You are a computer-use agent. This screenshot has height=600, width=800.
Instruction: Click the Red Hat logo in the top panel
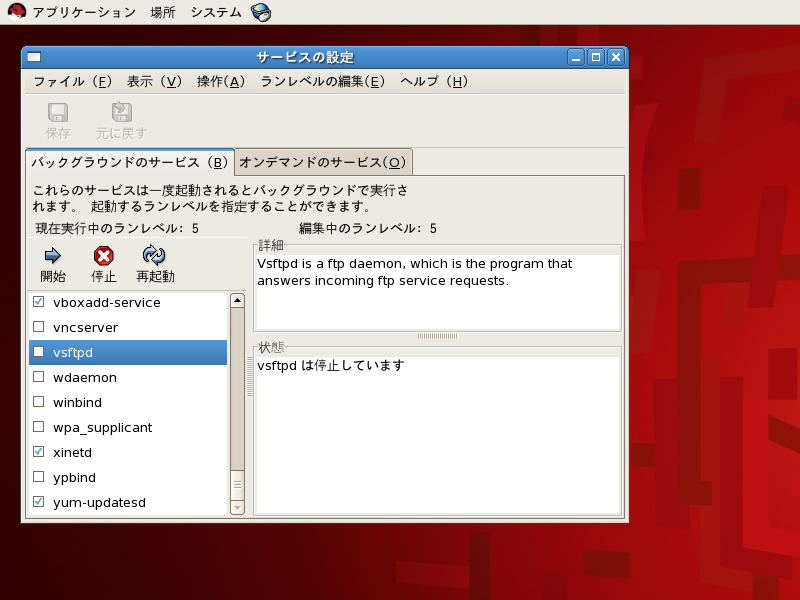coord(17,11)
